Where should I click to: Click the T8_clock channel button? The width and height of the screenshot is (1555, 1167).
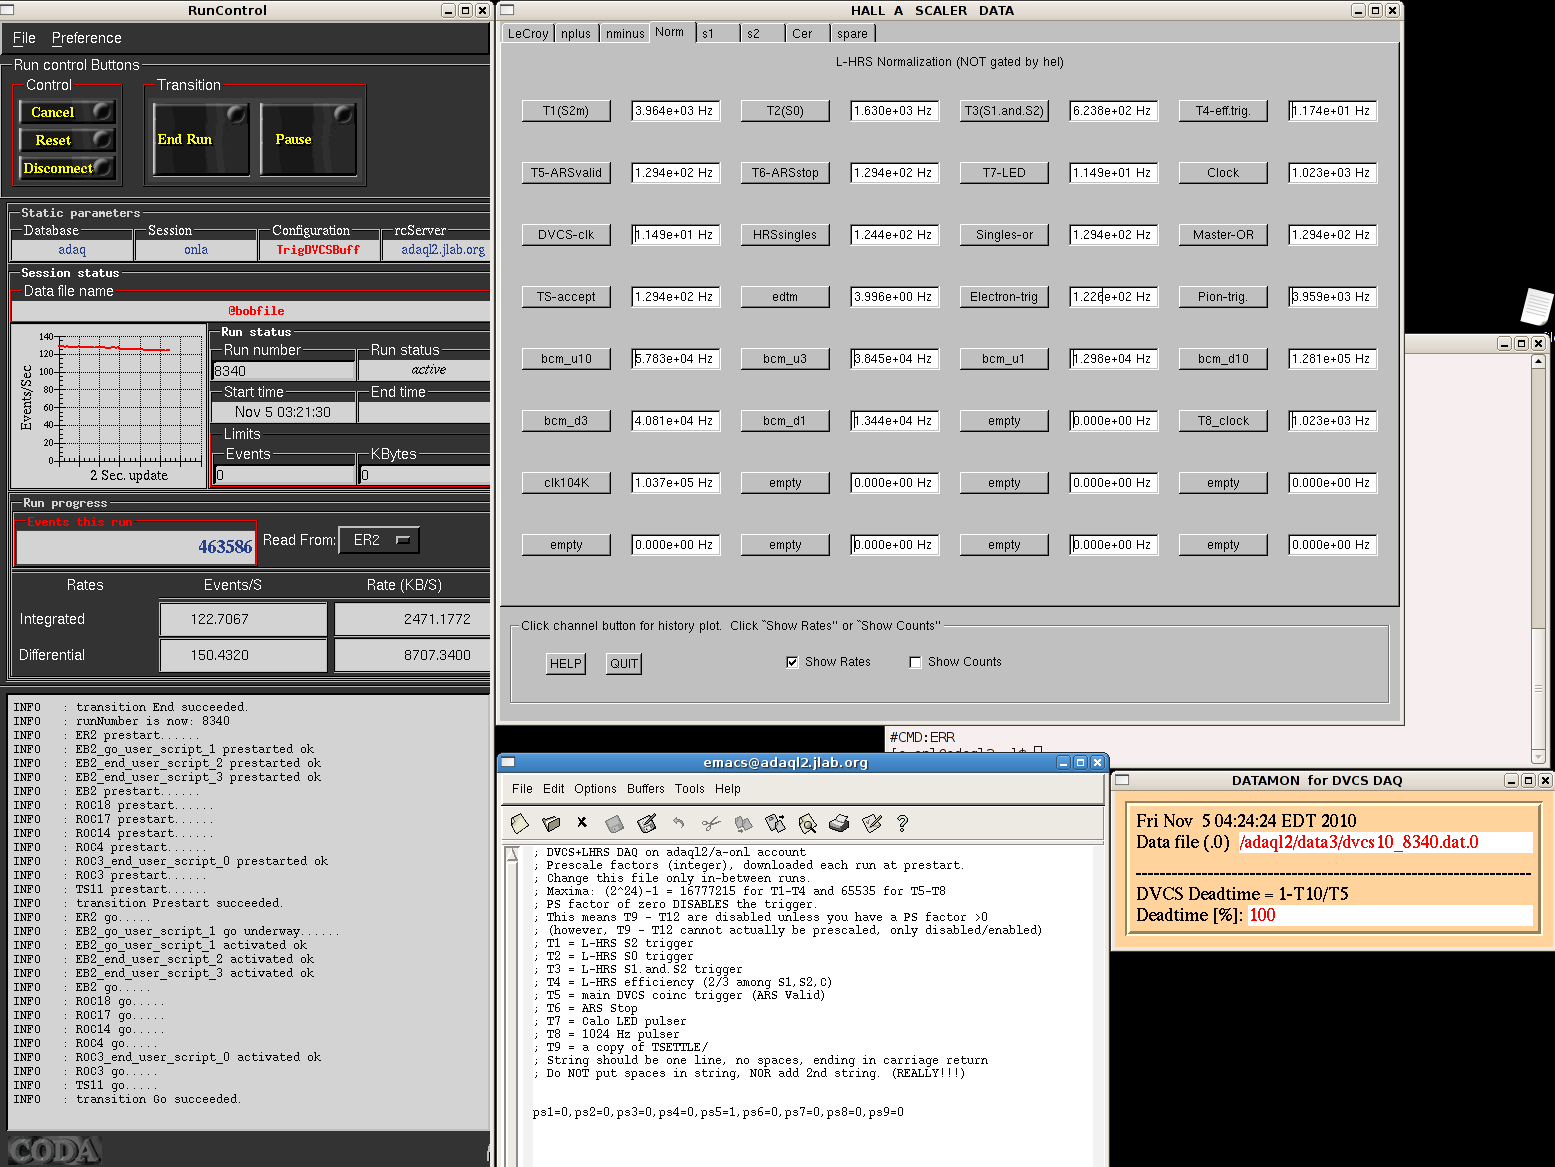point(1223,421)
